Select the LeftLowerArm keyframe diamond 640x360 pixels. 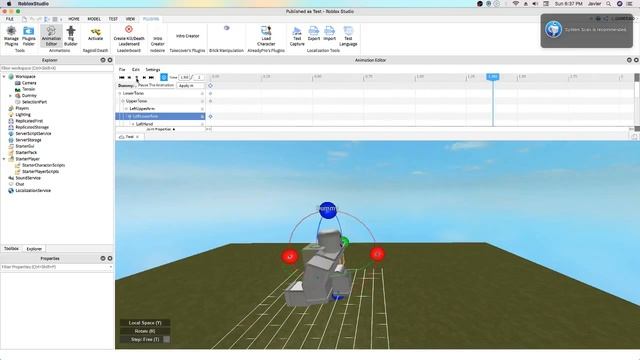[210, 117]
